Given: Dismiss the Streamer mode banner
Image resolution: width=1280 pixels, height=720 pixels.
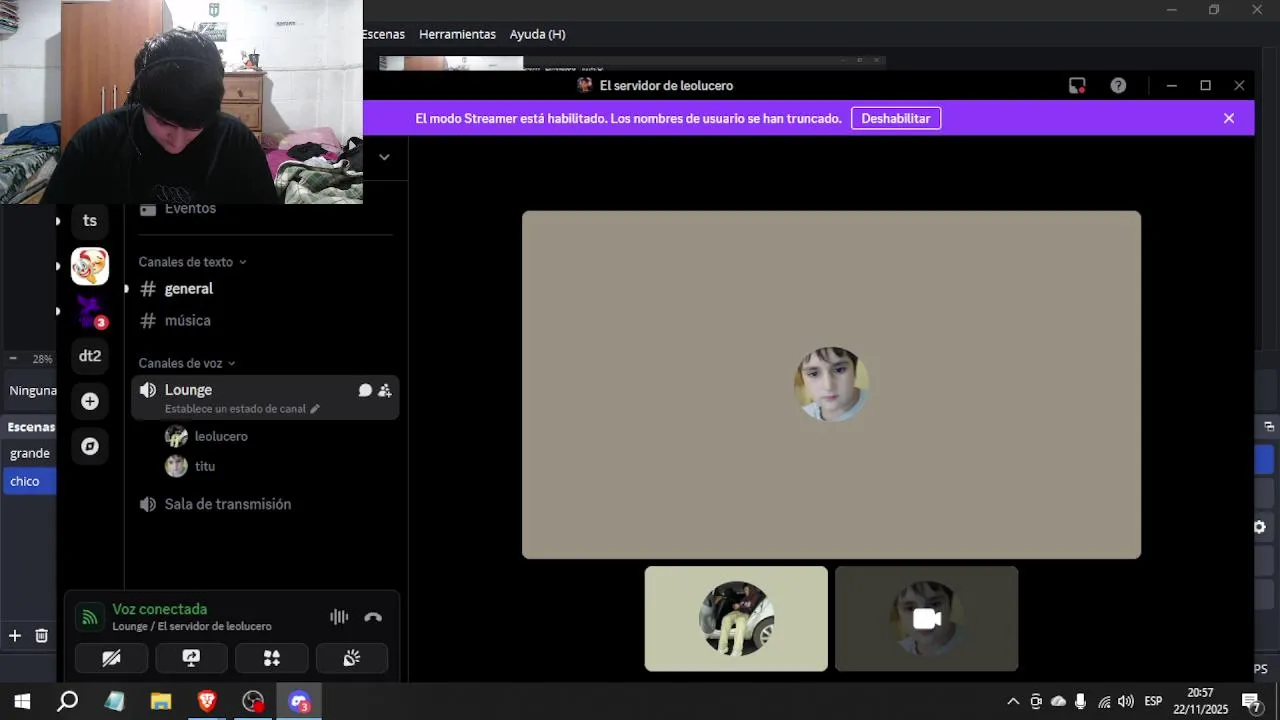Looking at the screenshot, I should click(1229, 118).
